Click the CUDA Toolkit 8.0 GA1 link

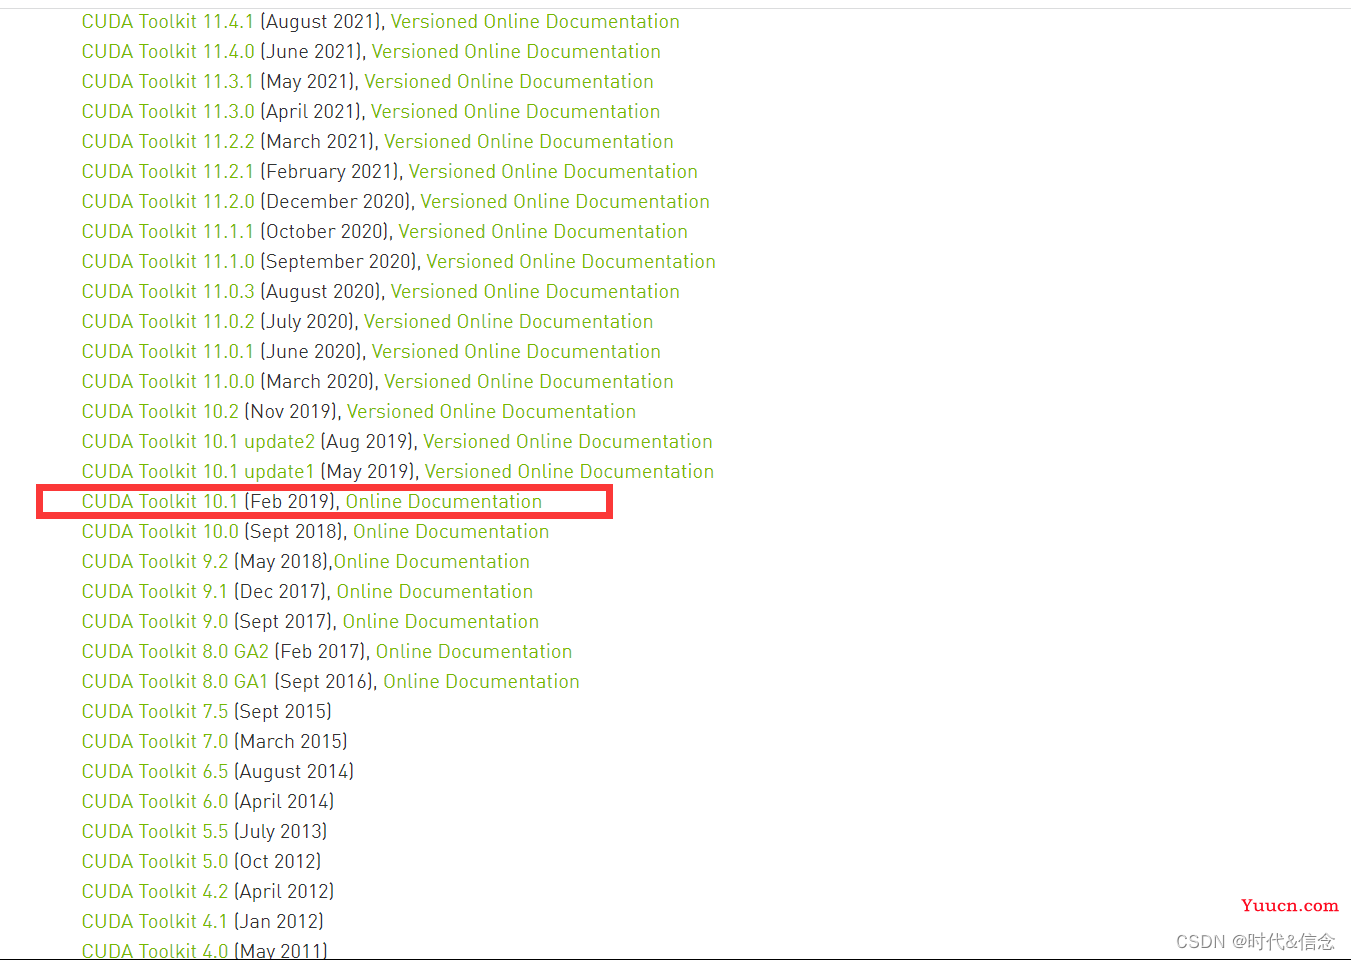[x=175, y=681]
